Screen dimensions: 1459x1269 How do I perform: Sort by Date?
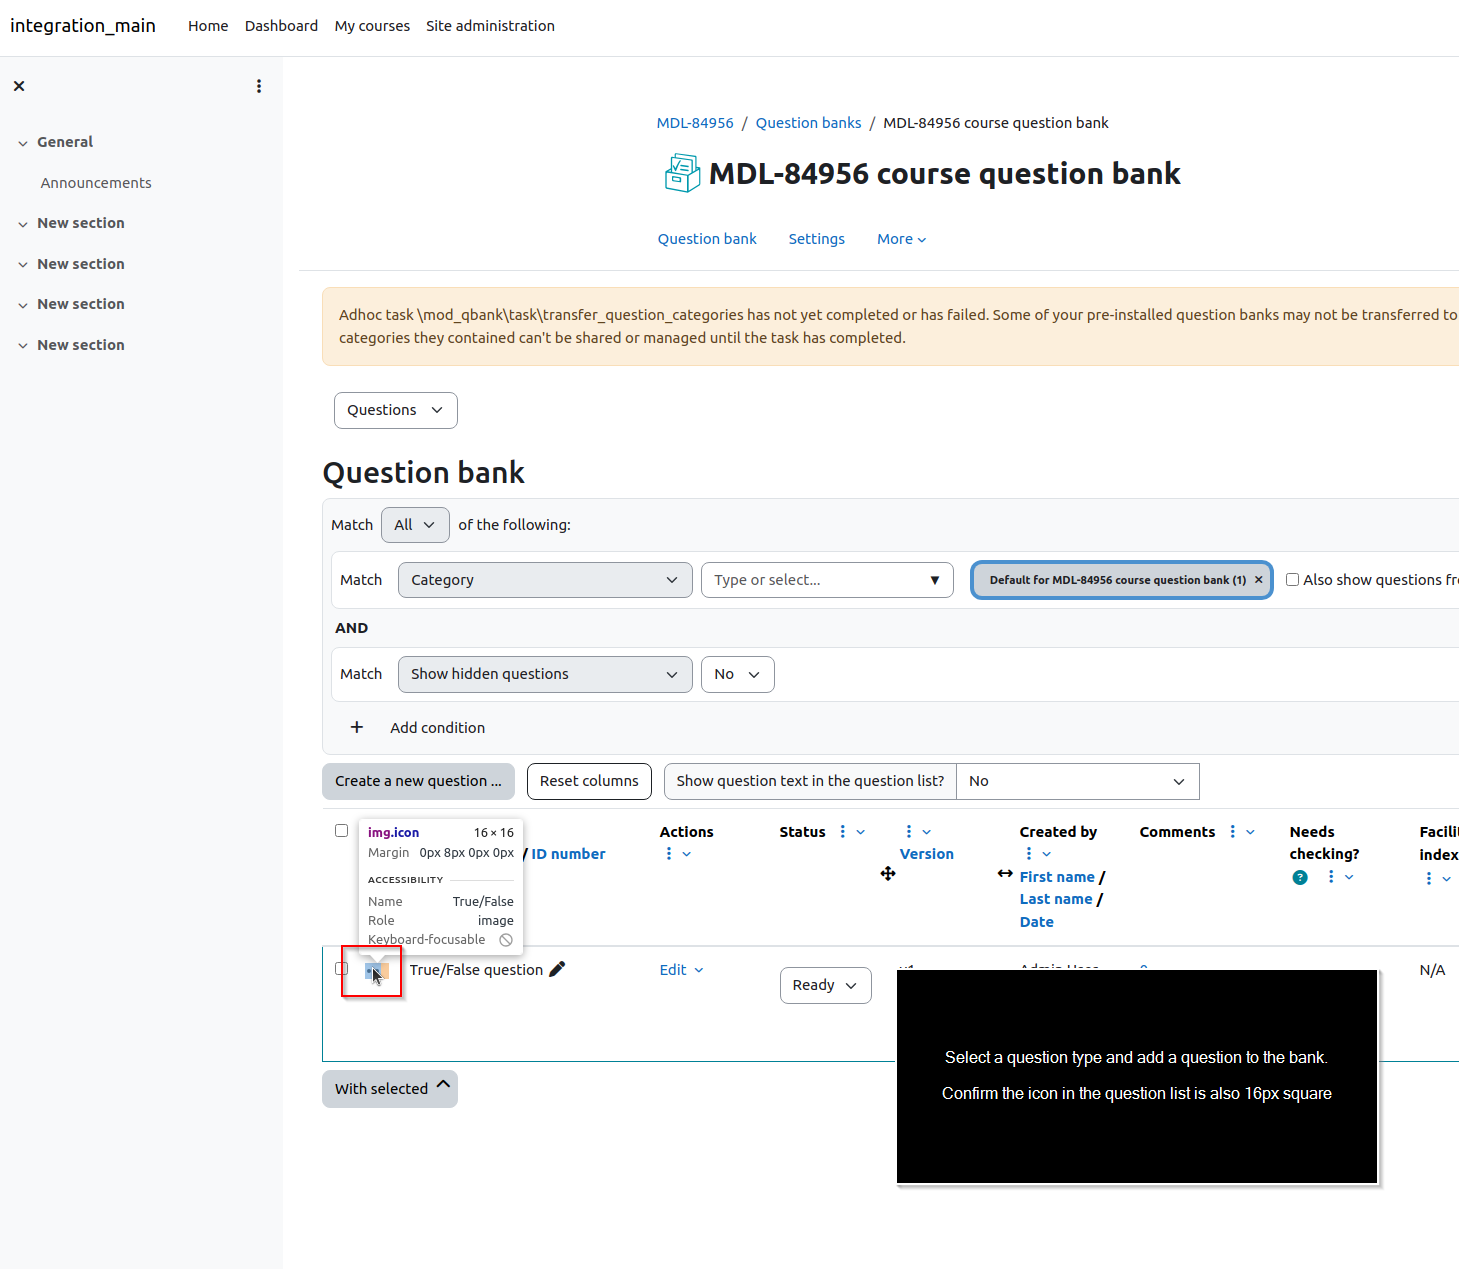[x=1037, y=922]
